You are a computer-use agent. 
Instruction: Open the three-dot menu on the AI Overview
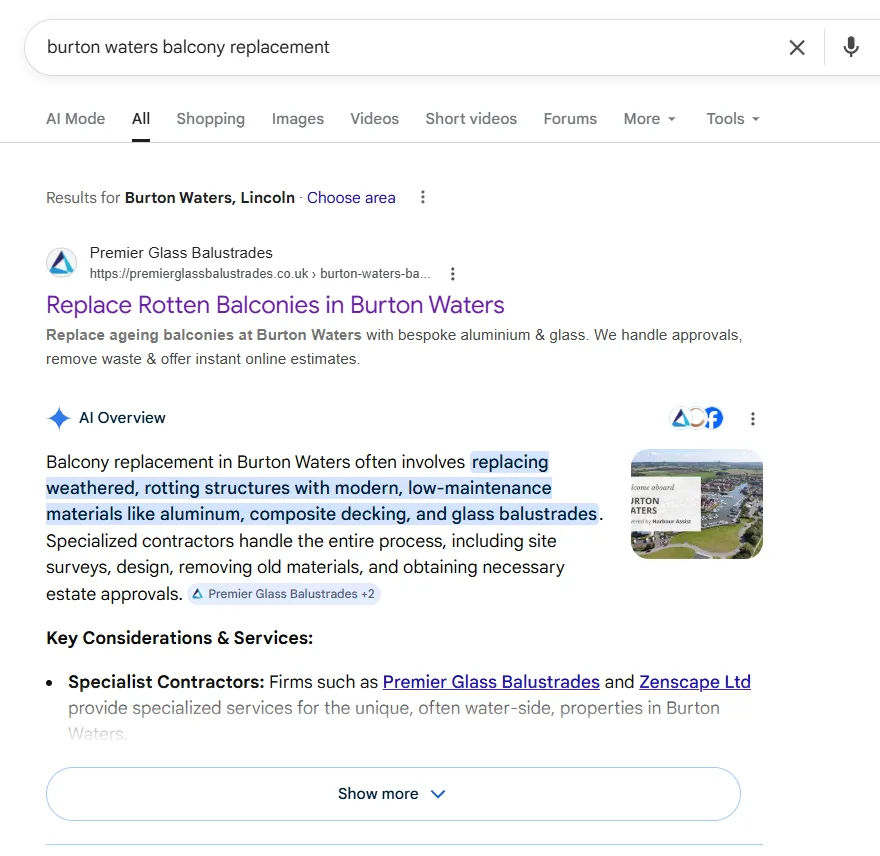pyautogui.click(x=753, y=419)
